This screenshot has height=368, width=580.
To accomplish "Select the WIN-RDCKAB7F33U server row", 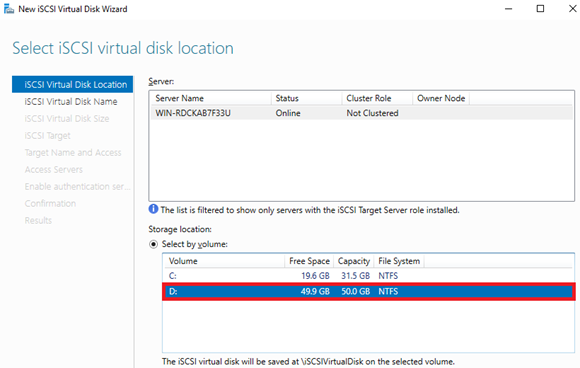I will coord(362,113).
